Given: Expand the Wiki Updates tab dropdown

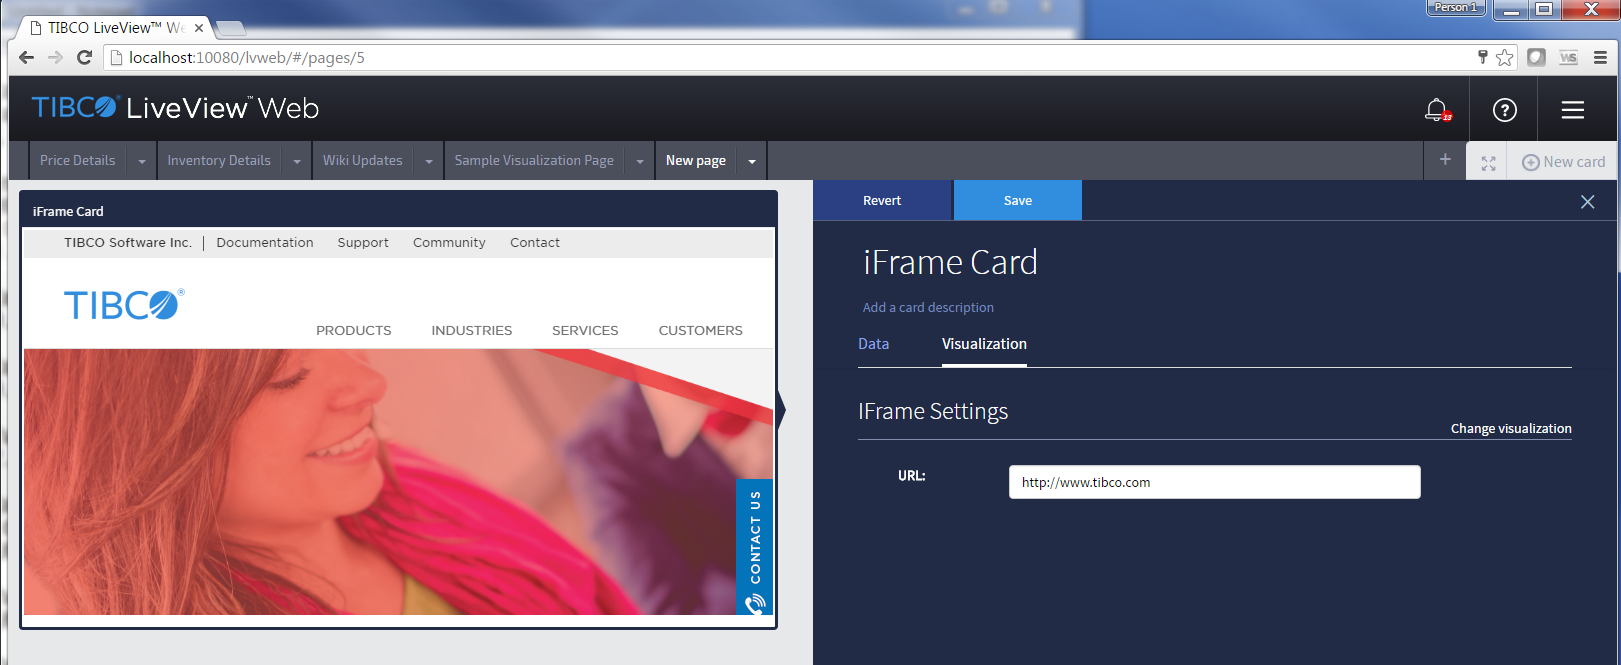Looking at the screenshot, I should [x=429, y=161].
